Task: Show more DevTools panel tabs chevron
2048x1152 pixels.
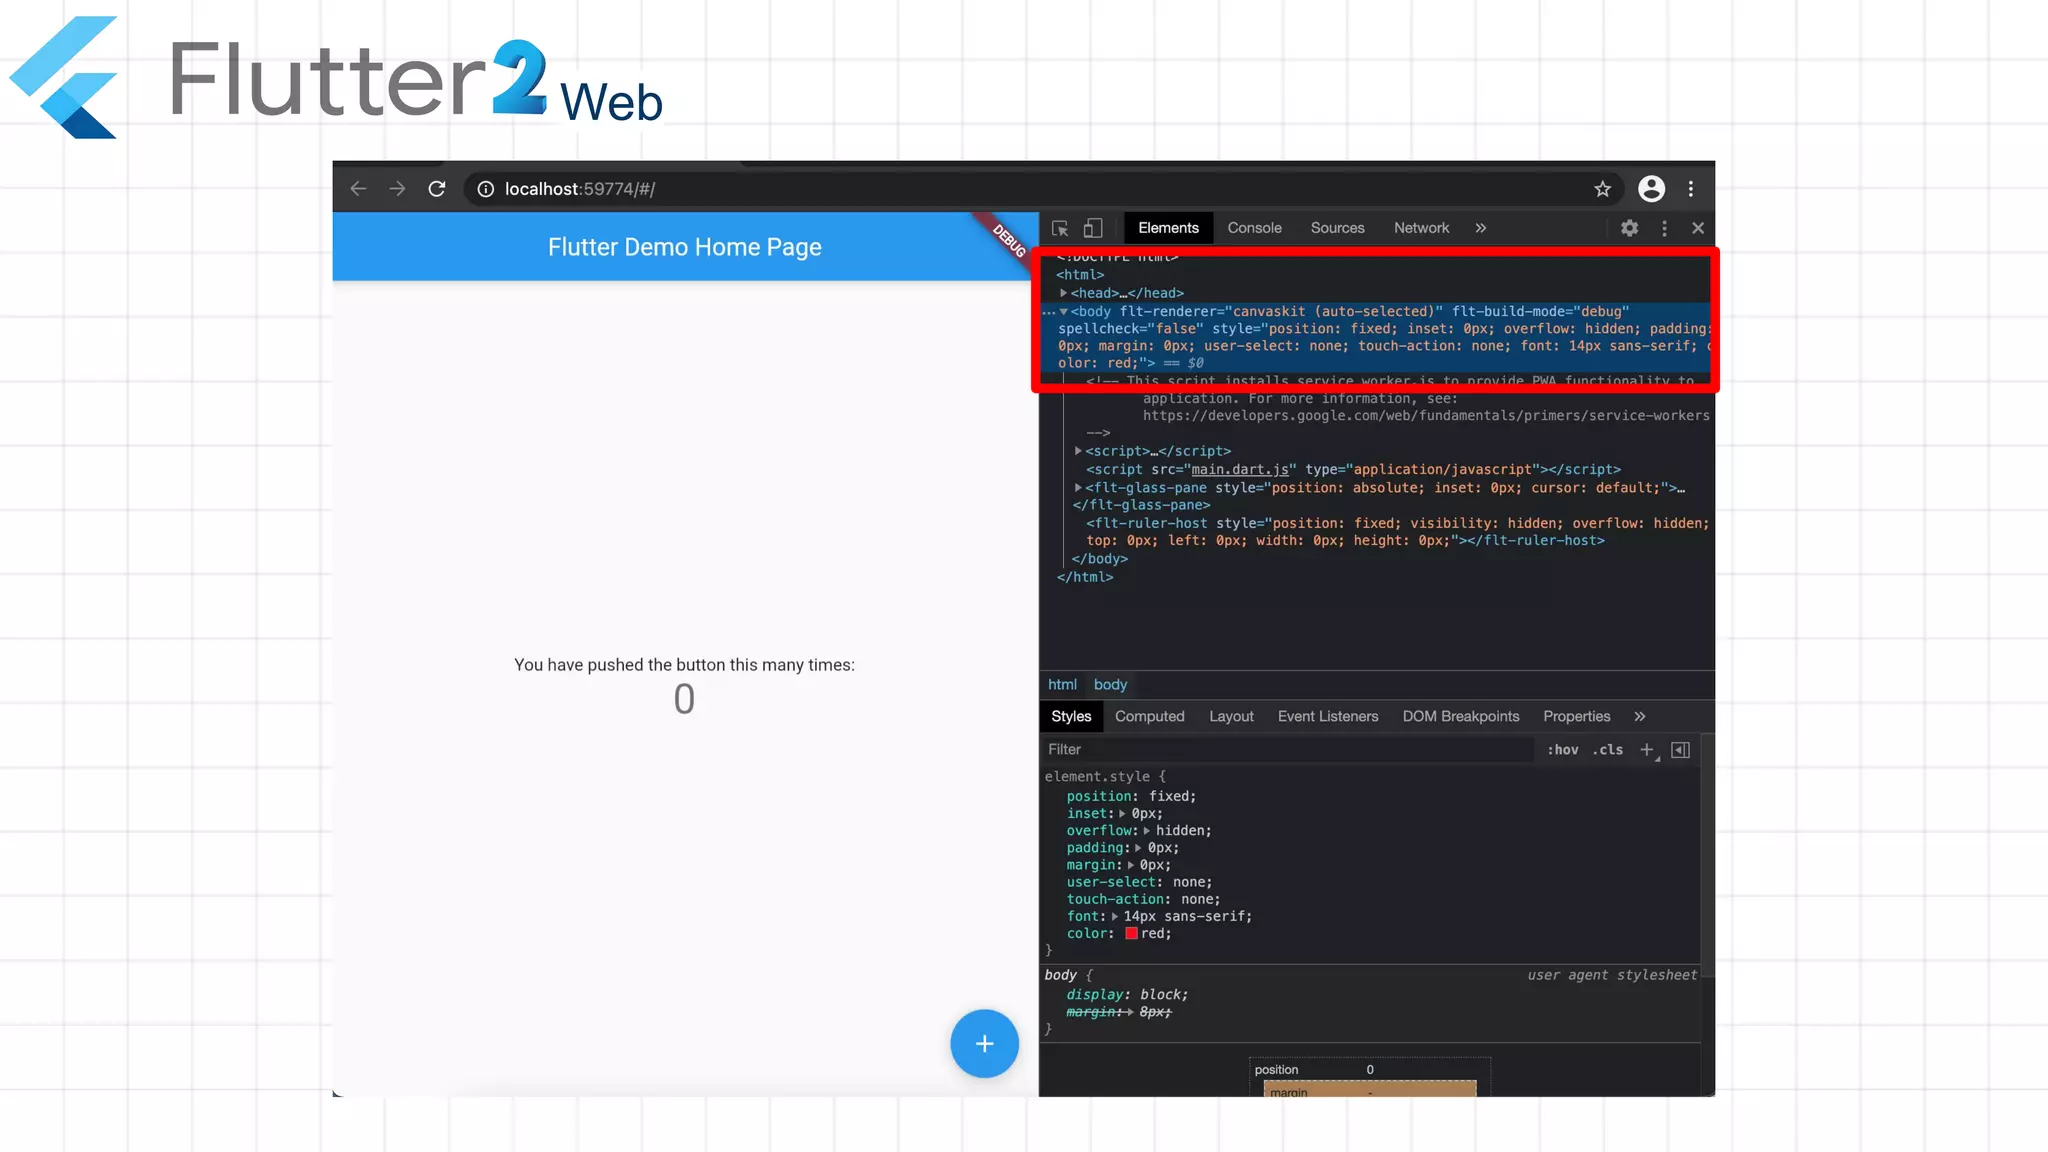Action: 1480,228
